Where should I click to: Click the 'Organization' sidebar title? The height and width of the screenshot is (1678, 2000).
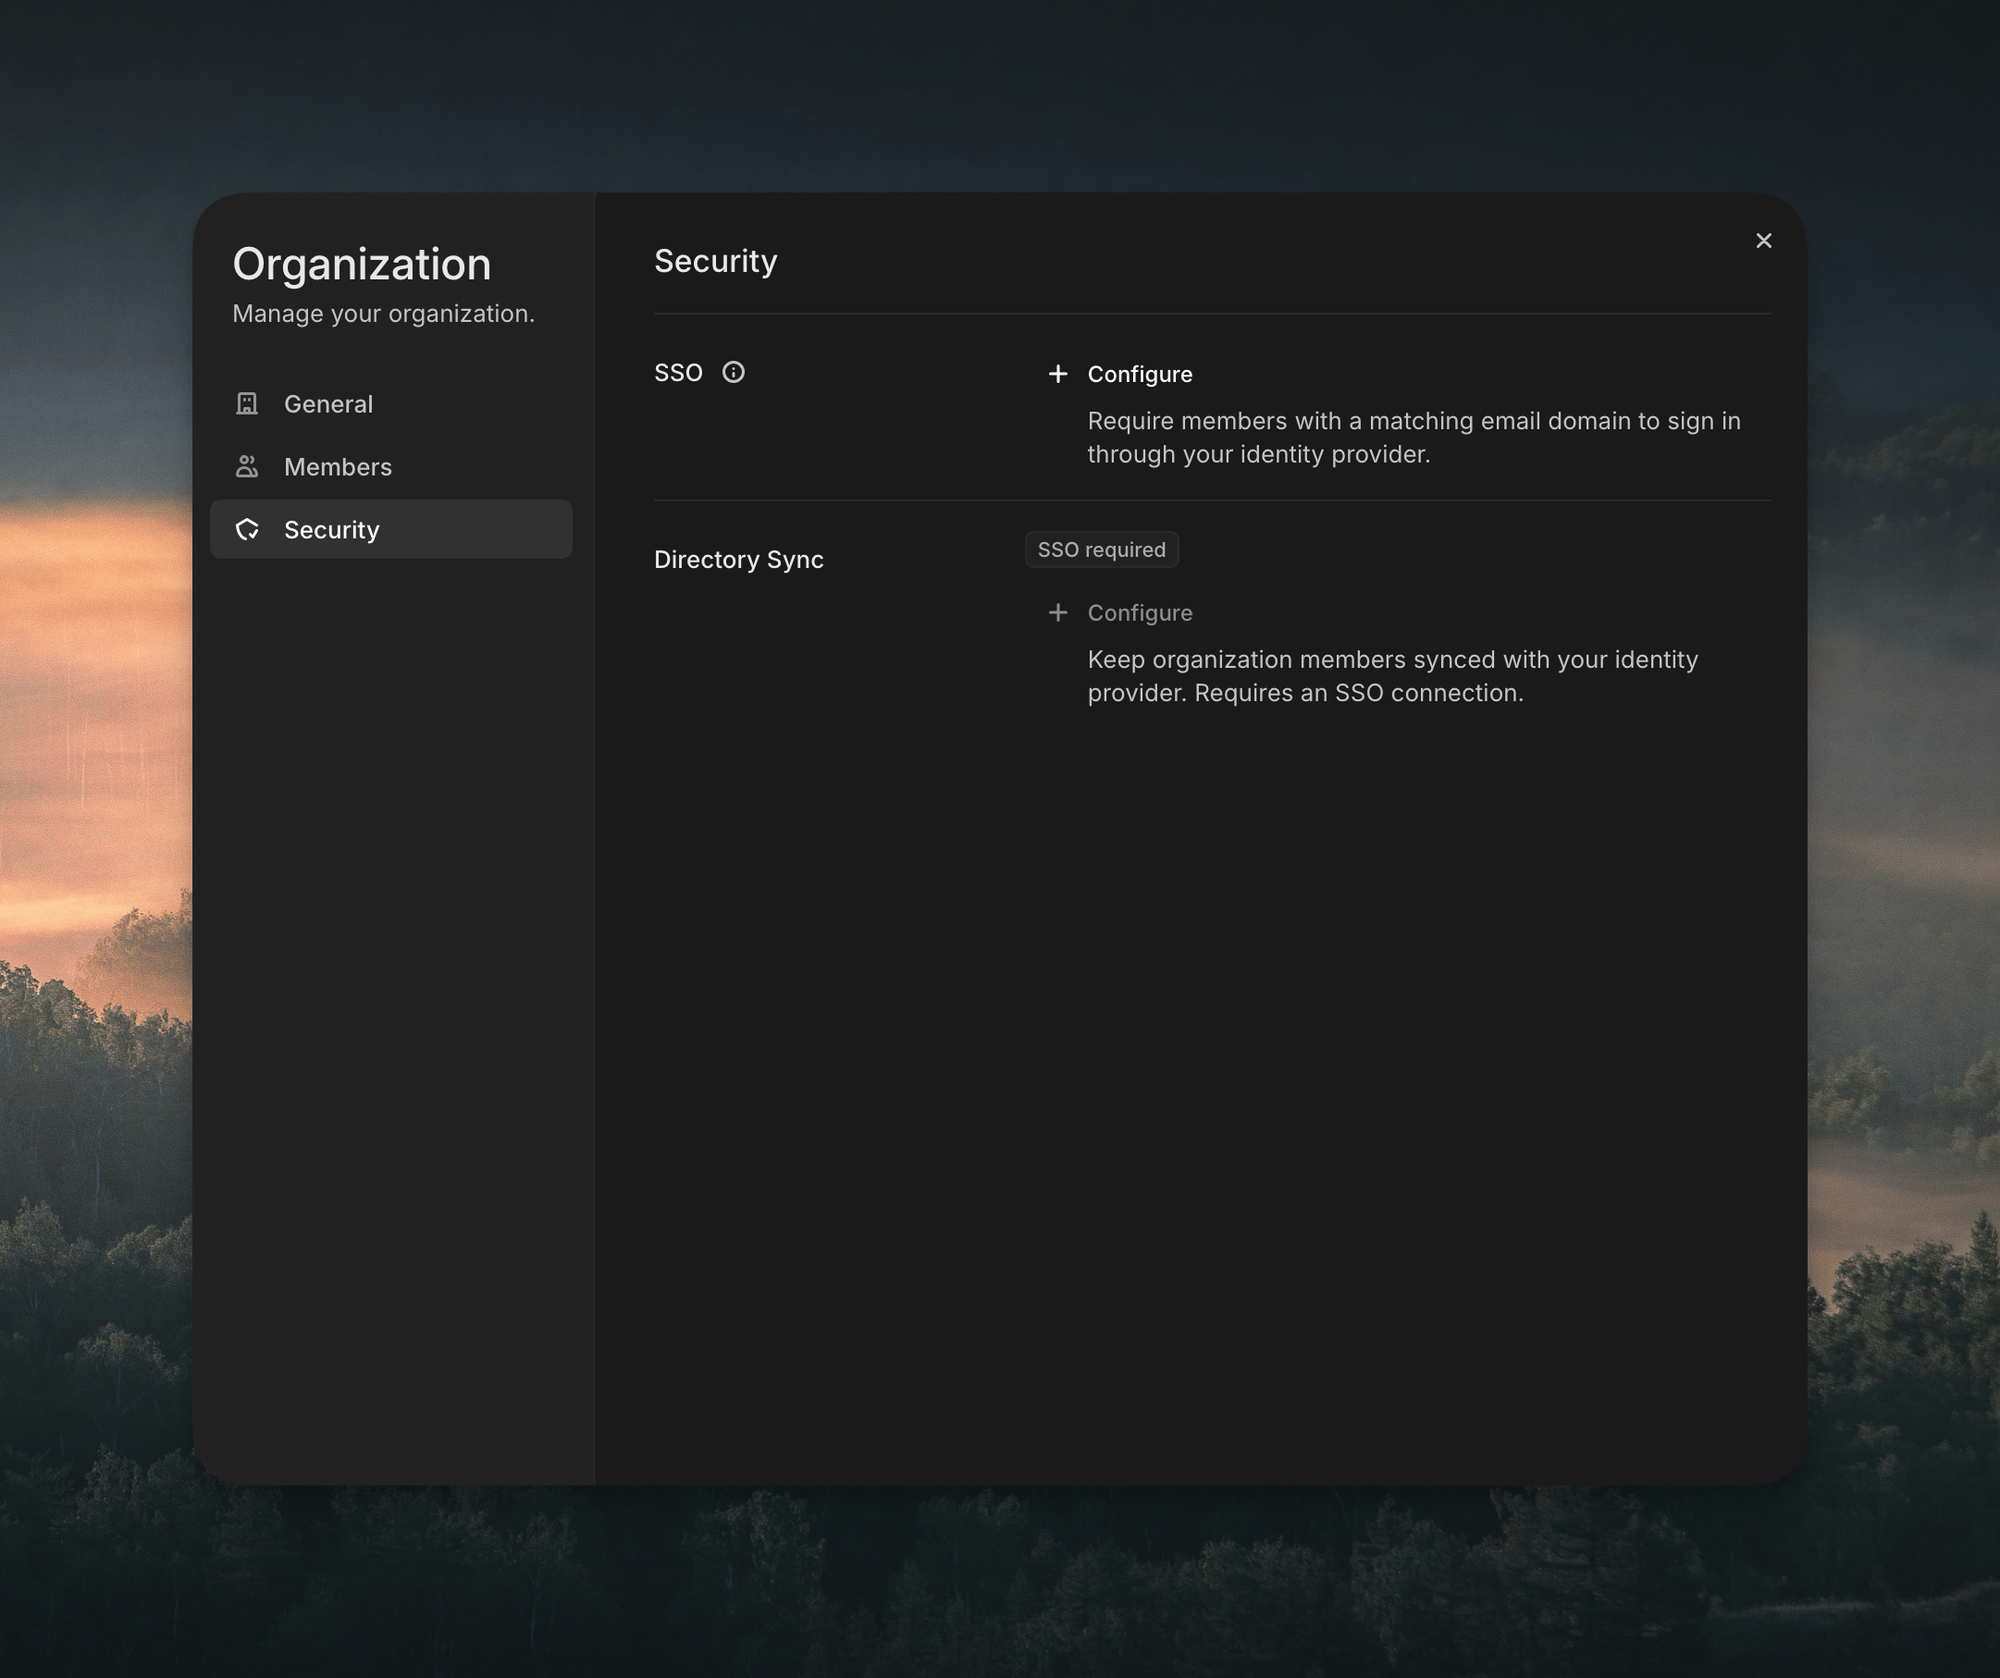362,264
